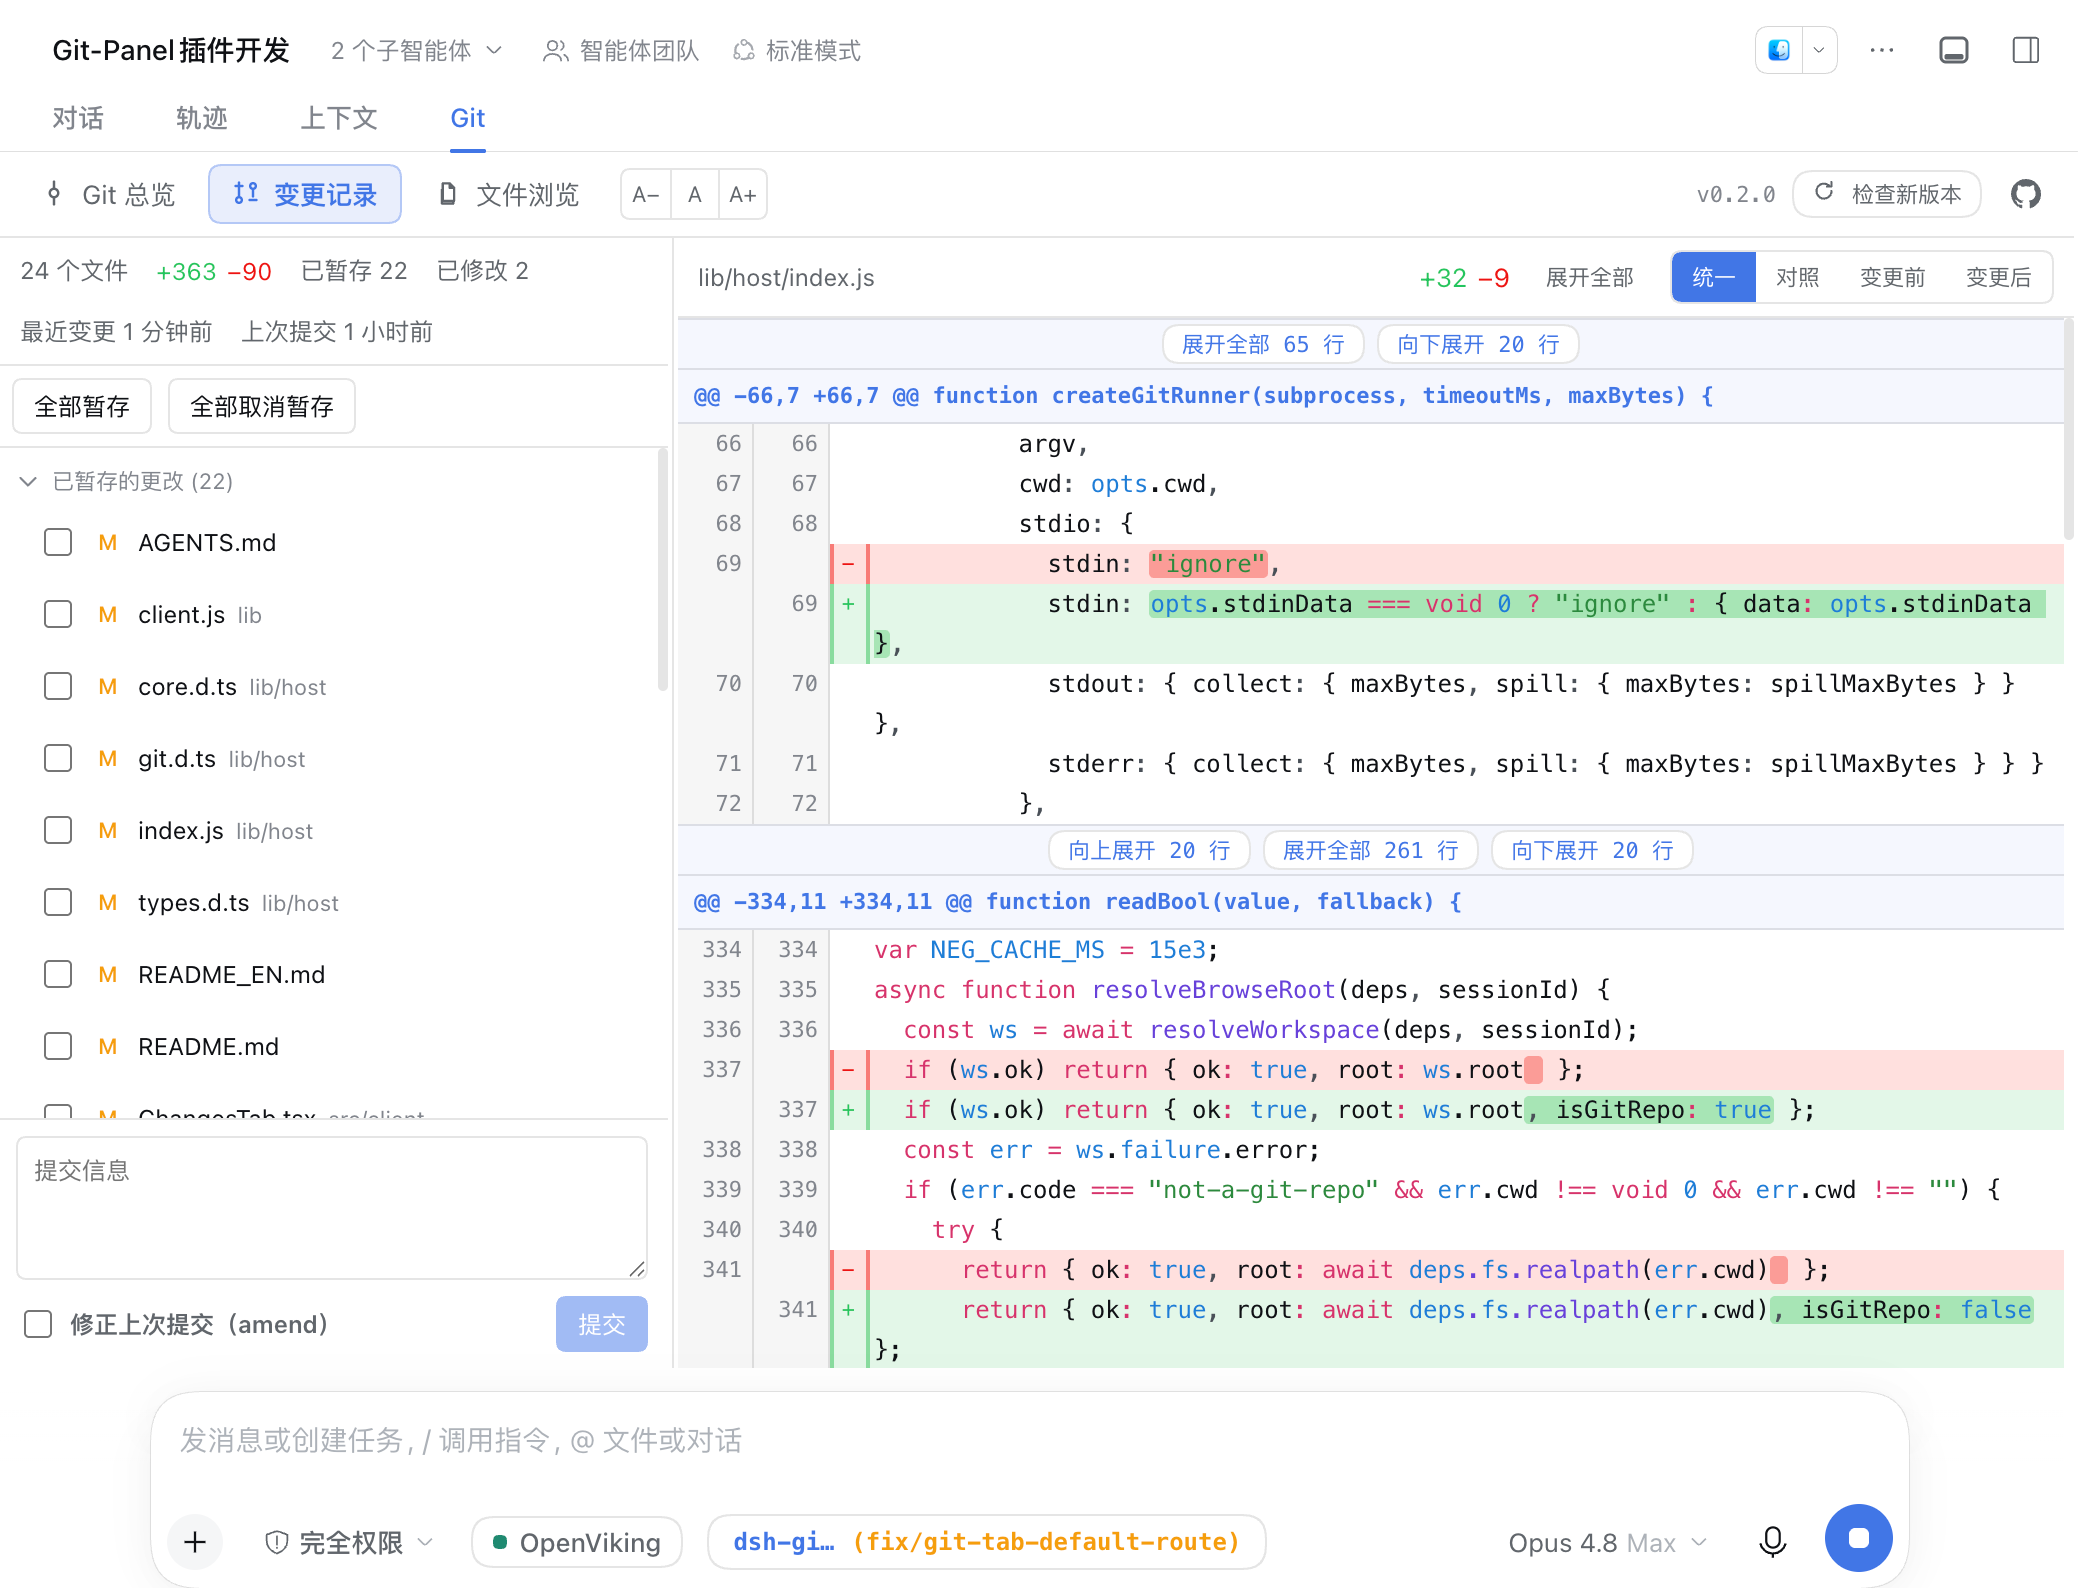
Task: Open the three-dot more options menu
Action: coord(1882,50)
